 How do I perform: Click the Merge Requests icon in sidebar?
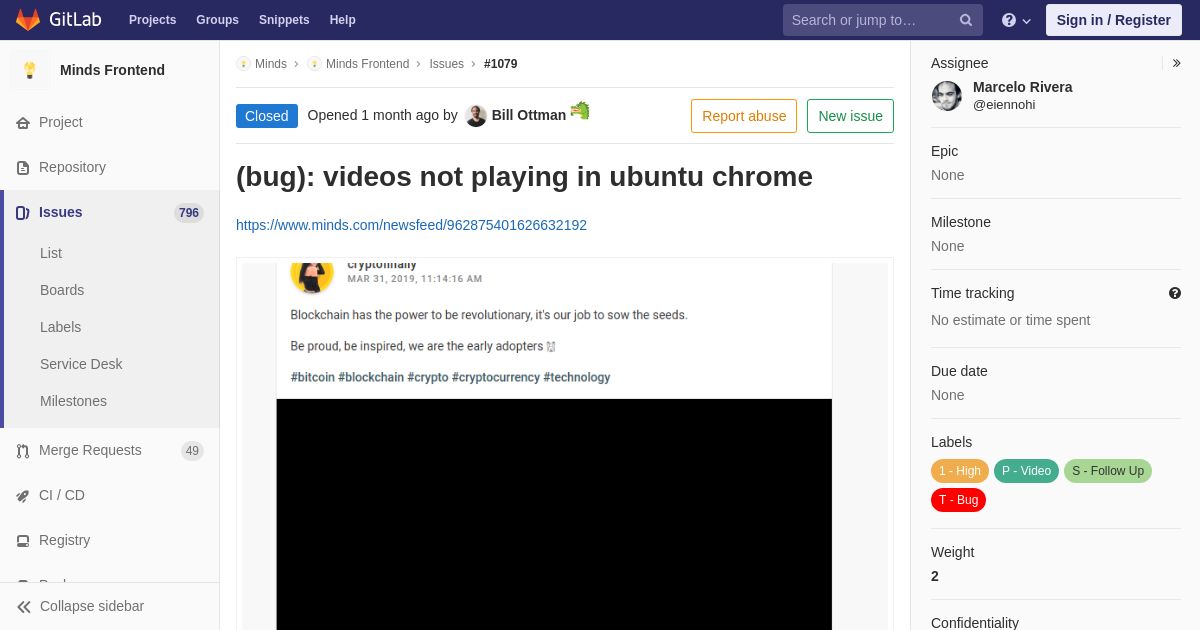[x=23, y=451]
